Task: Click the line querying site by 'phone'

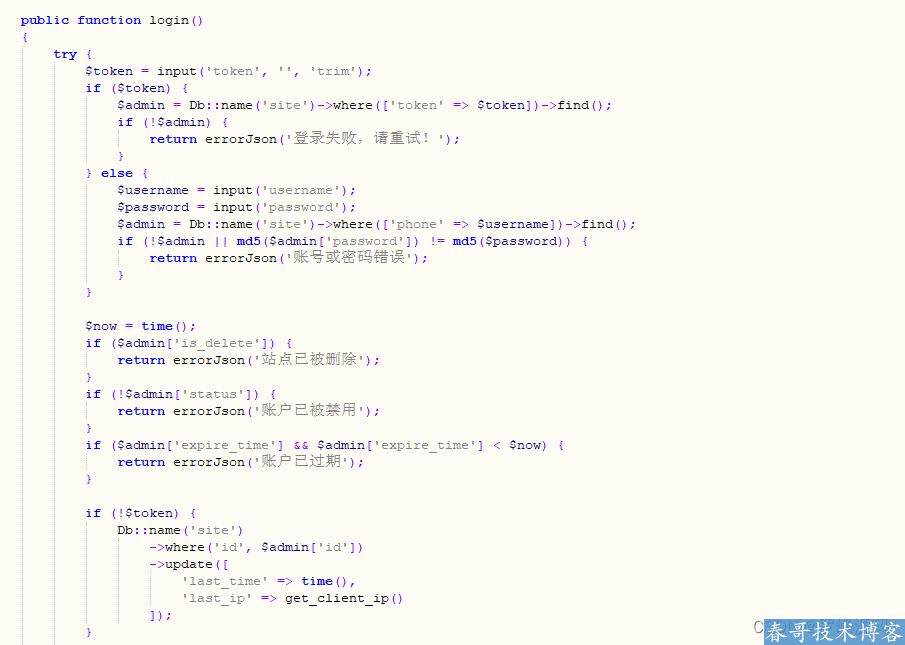Action: point(376,224)
